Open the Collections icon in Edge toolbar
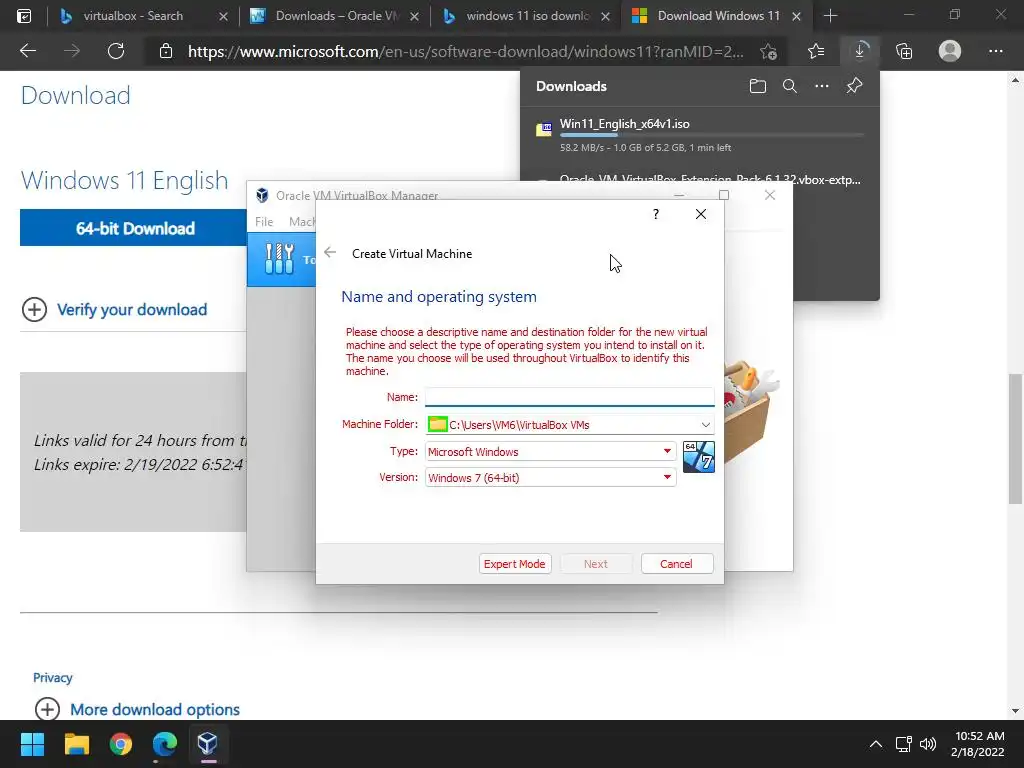The height and width of the screenshot is (768, 1024). (x=904, y=51)
